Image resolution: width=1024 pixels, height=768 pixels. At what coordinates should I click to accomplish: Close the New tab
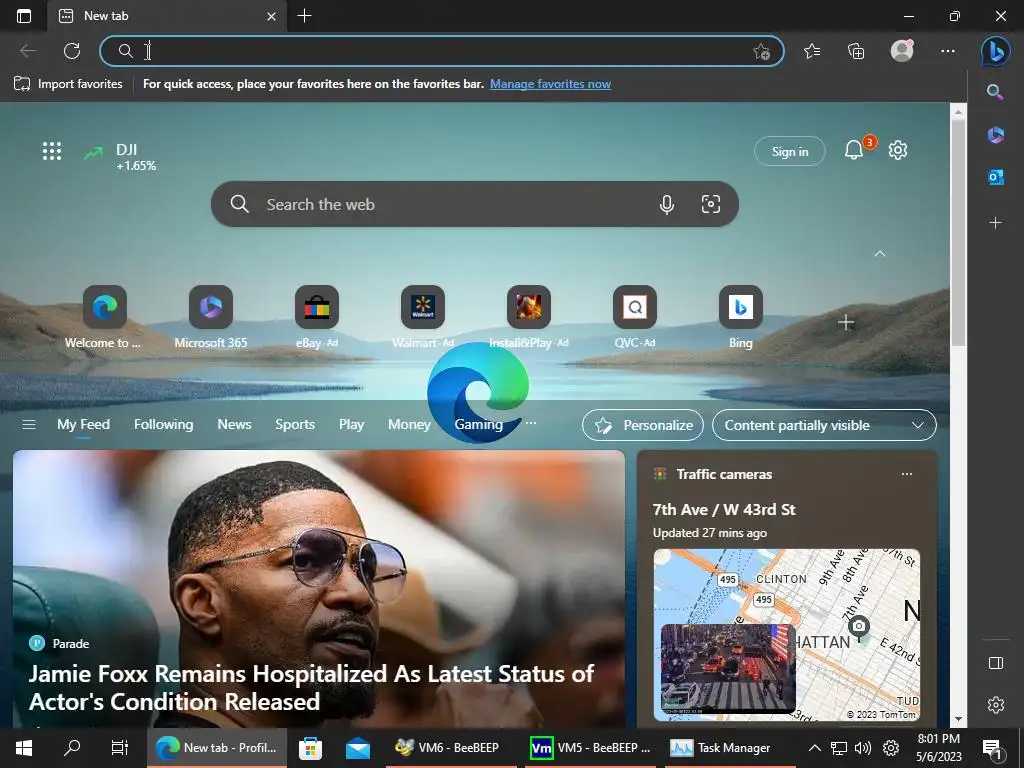(x=272, y=16)
